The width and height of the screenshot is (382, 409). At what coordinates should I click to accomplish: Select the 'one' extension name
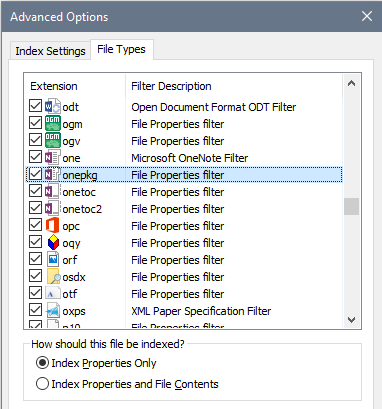click(x=71, y=158)
